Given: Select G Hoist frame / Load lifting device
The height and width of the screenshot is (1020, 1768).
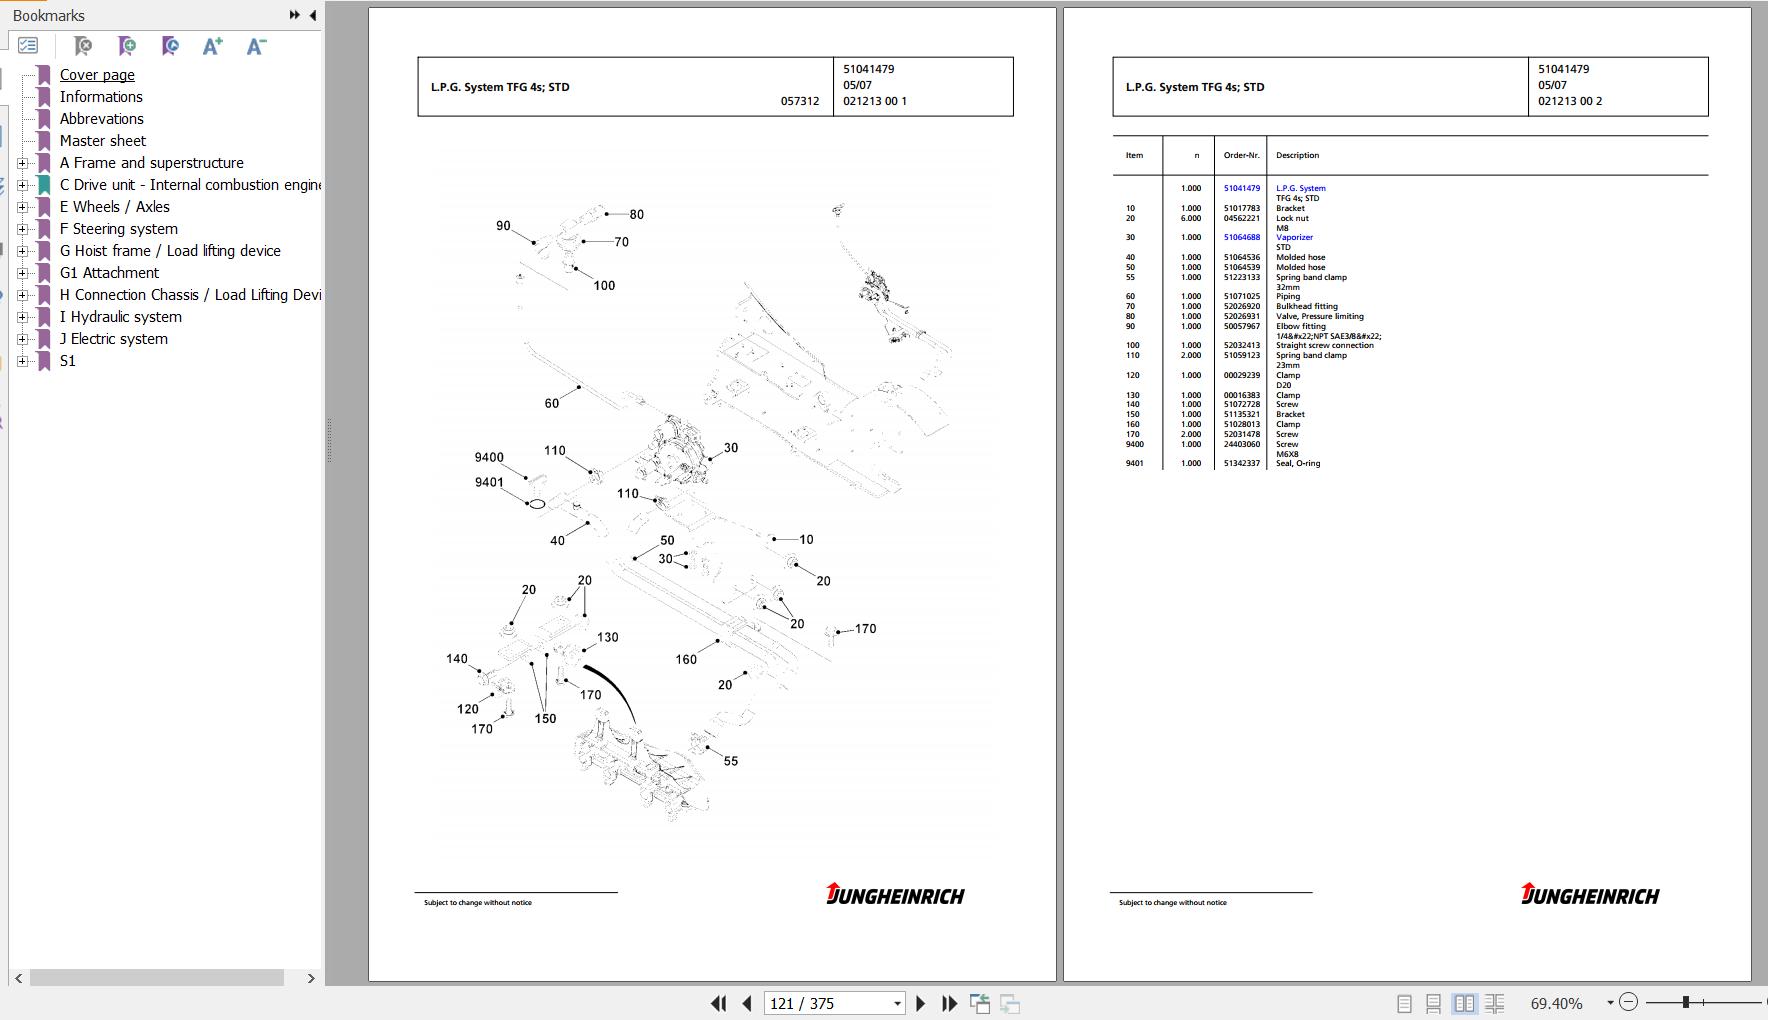Looking at the screenshot, I should [x=170, y=251].
